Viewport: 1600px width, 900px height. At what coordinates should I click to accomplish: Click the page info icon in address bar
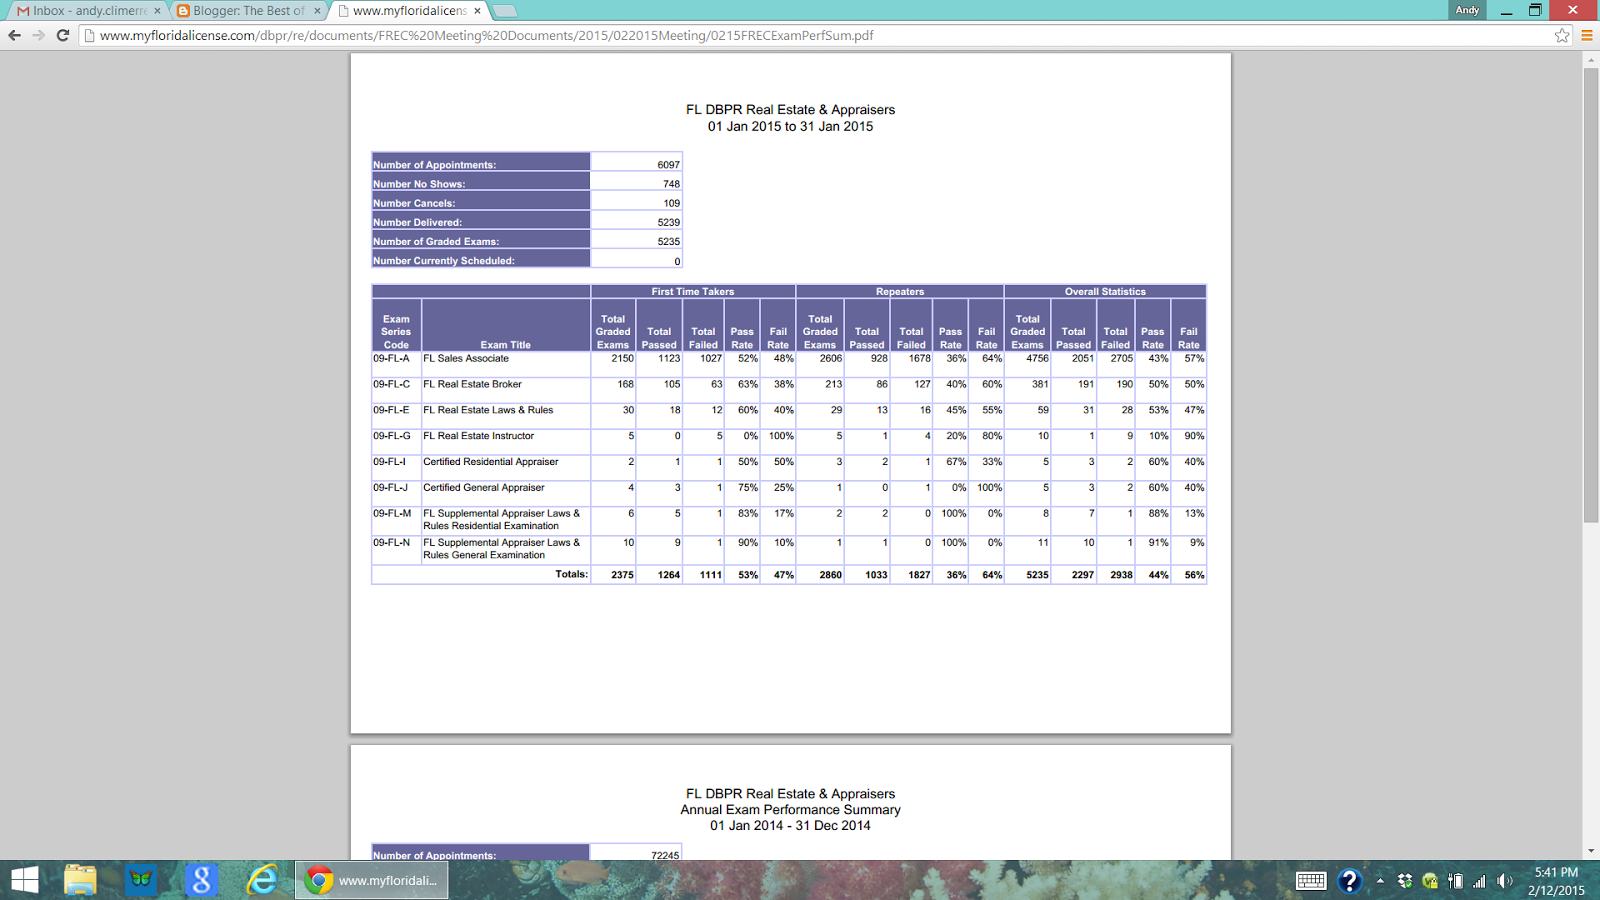pos(89,35)
